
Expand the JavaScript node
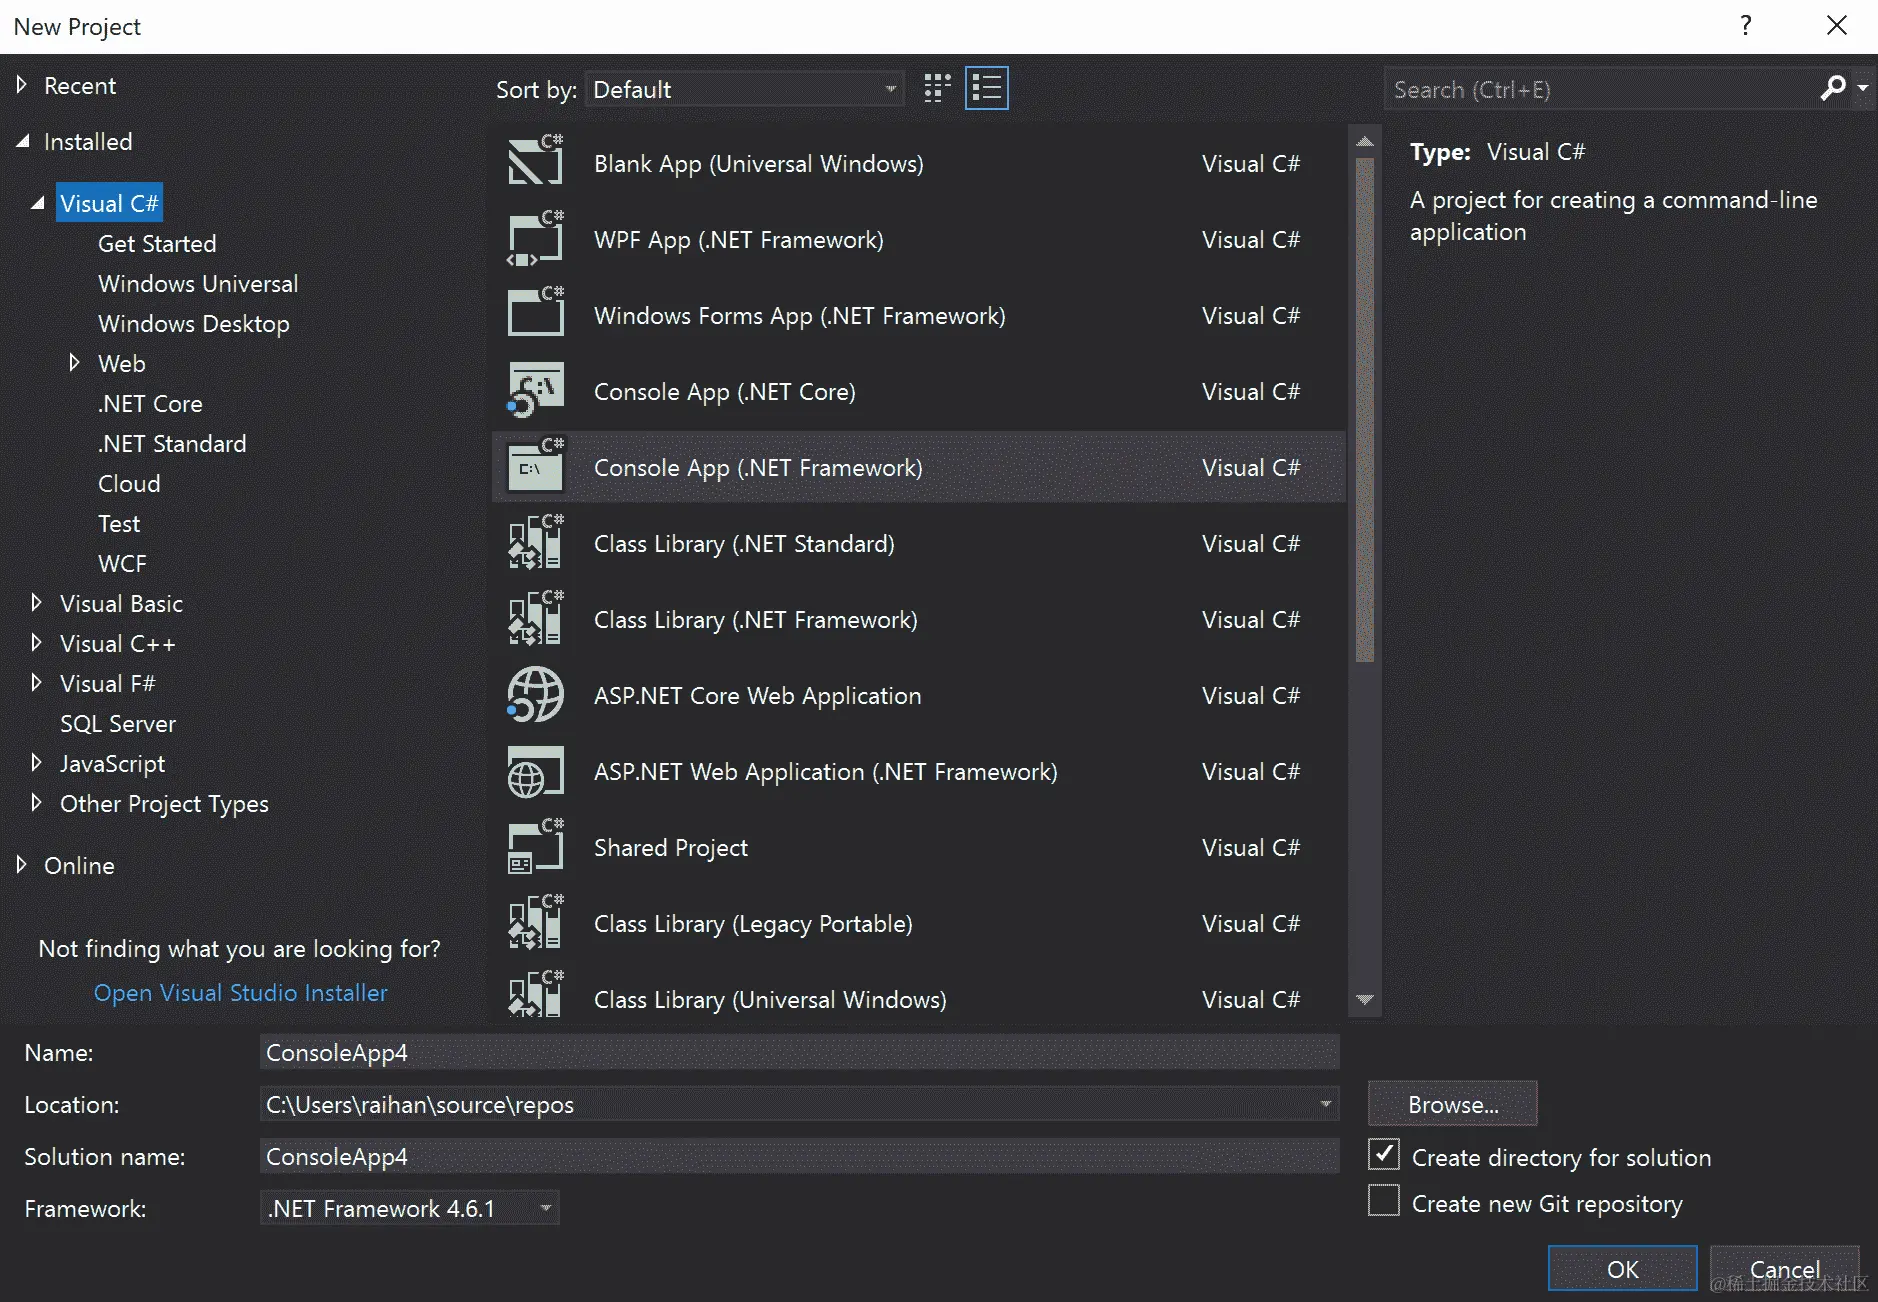click(37, 763)
